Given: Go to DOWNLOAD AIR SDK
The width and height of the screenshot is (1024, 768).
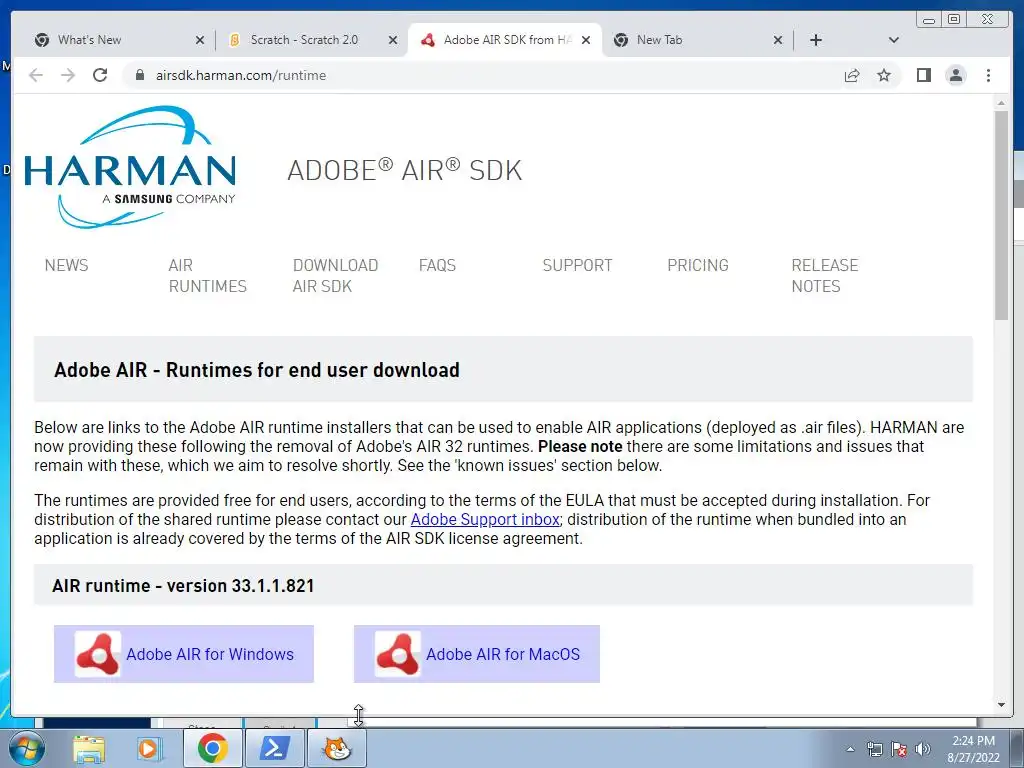Looking at the screenshot, I should 335,276.
